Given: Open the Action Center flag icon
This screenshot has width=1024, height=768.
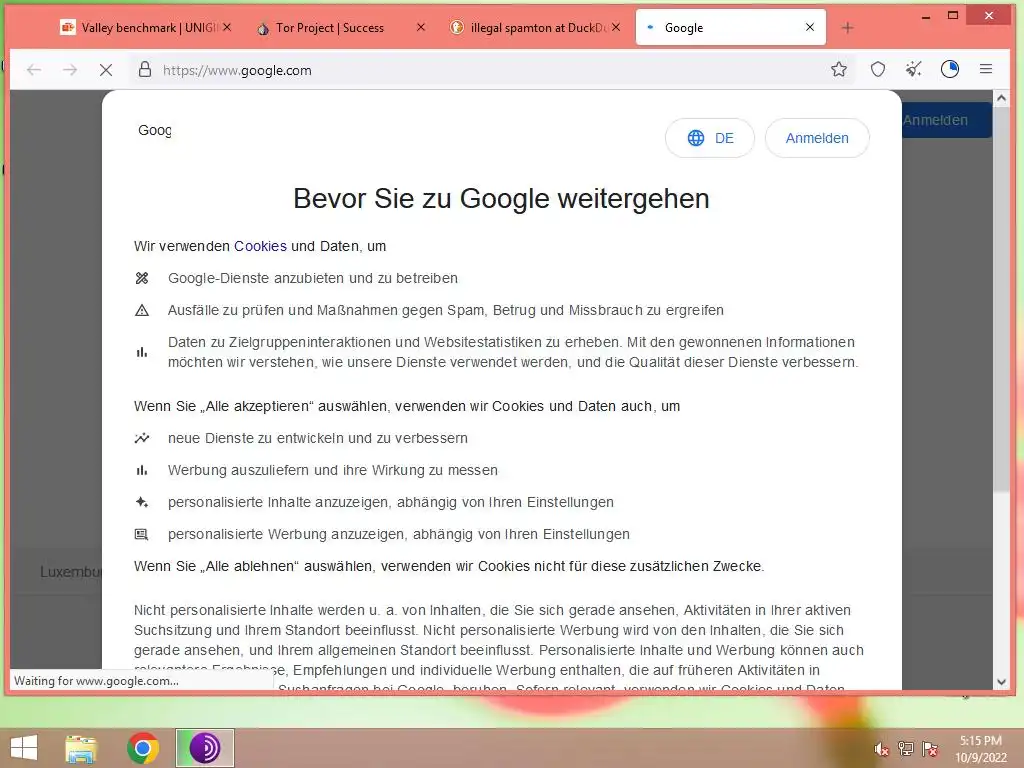Looking at the screenshot, I should [x=930, y=749].
